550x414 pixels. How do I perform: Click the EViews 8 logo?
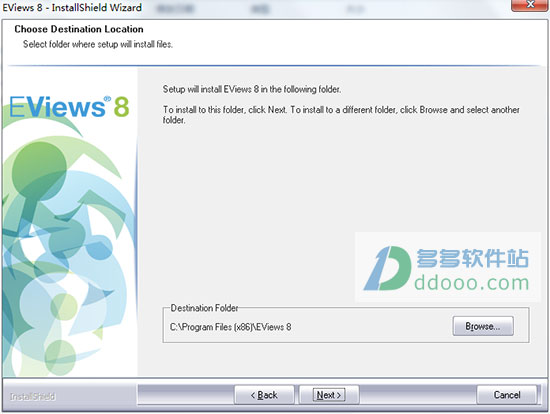pyautogui.click(x=69, y=107)
